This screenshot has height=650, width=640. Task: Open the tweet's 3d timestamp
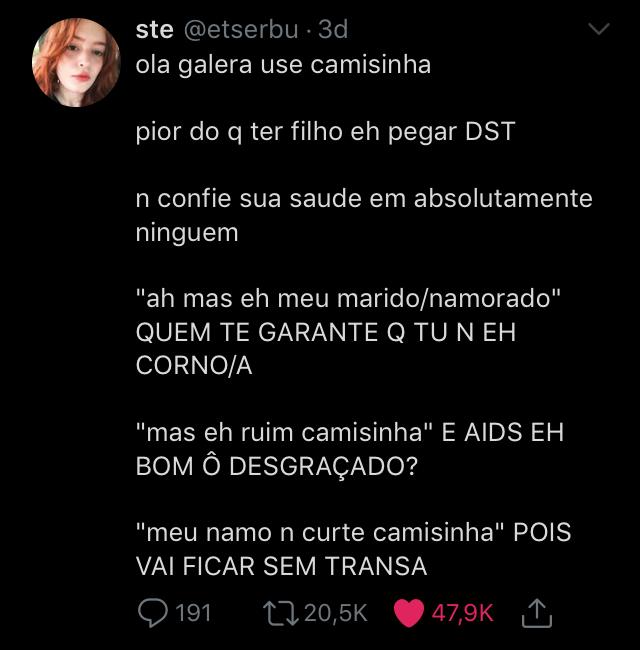click(x=333, y=30)
